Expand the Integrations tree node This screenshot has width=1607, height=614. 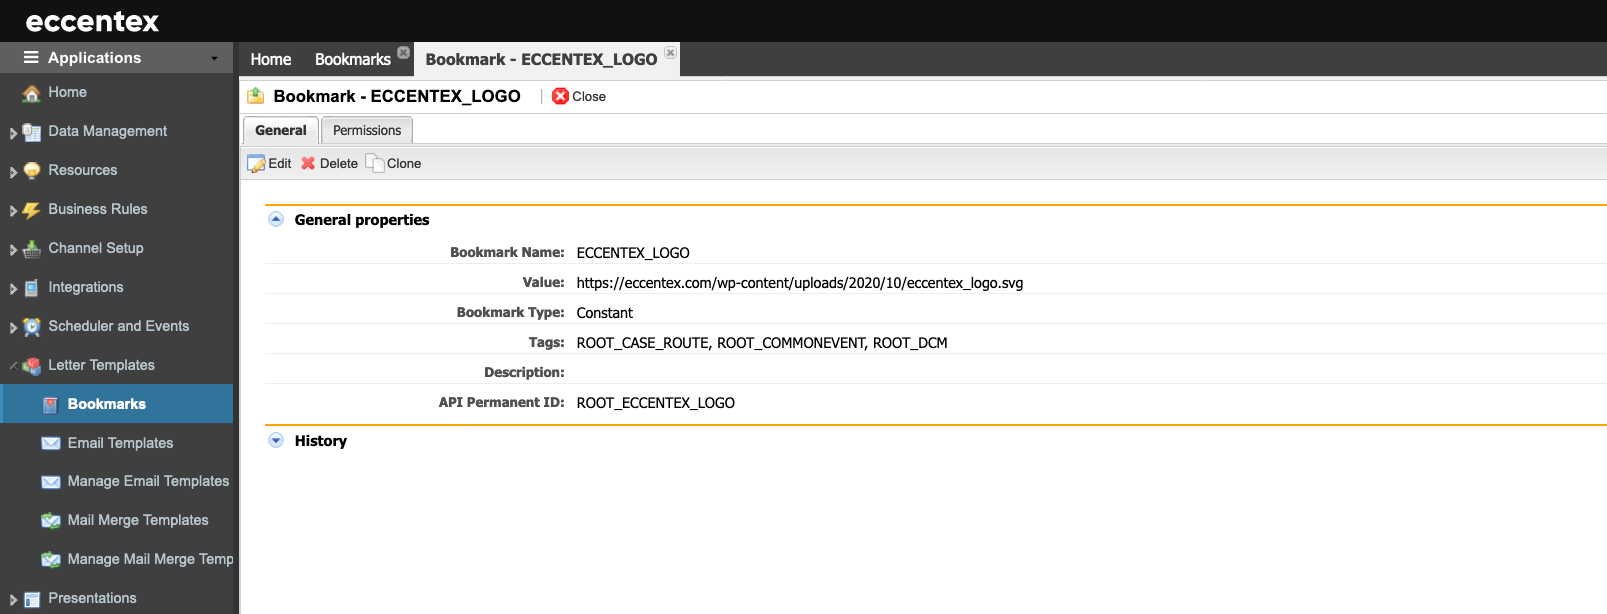pyautogui.click(x=13, y=289)
